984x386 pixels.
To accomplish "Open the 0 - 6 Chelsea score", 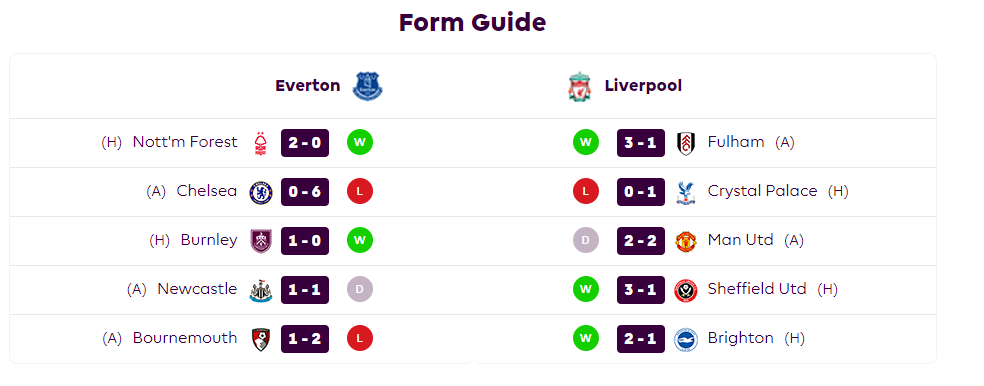I will 305,192.
